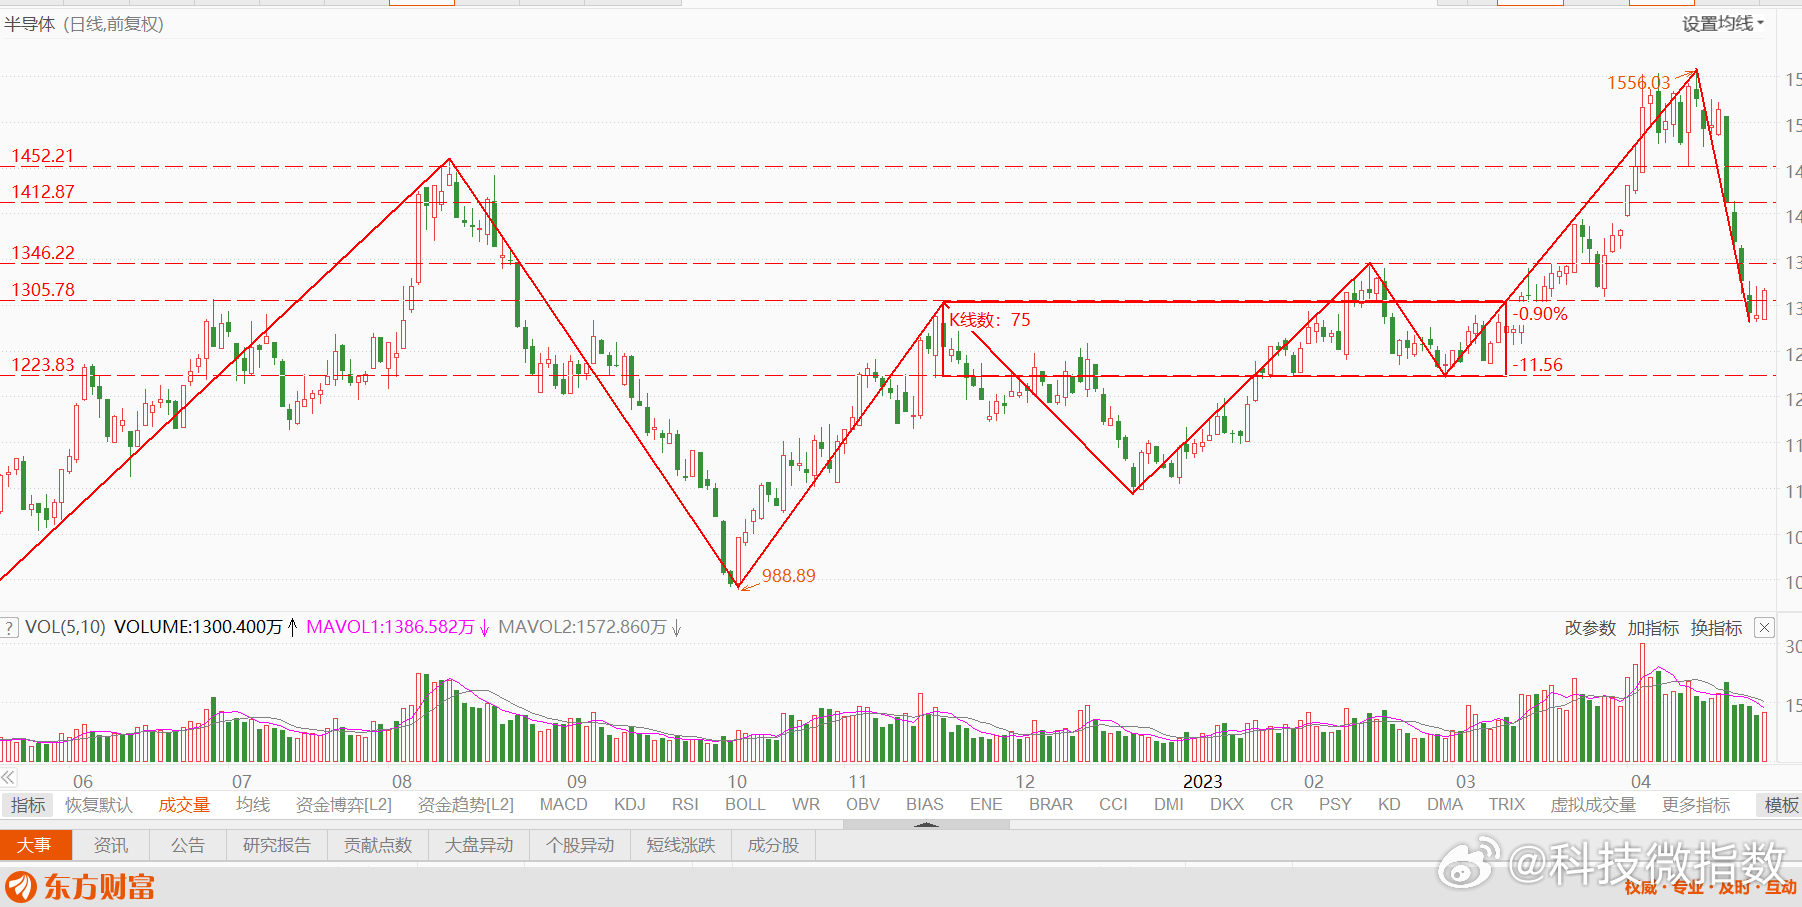Switch to MACD indicator
Screen dimensions: 1802x907
(564, 805)
